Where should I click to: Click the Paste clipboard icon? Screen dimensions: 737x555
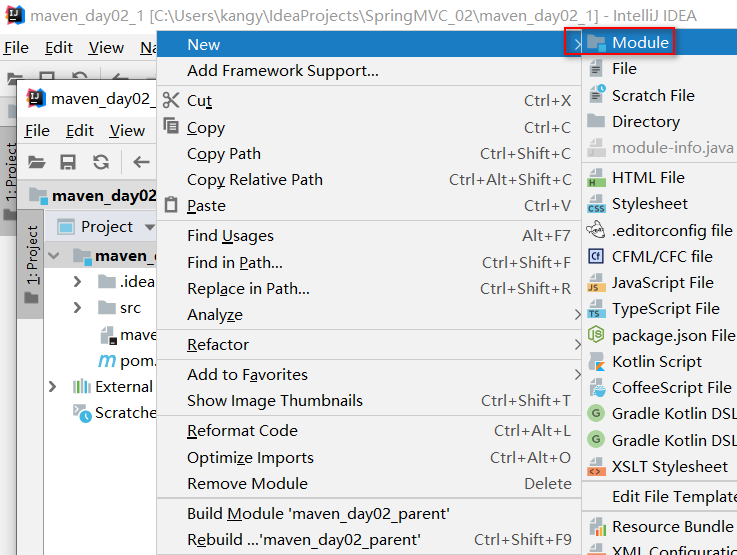[x=171, y=205]
